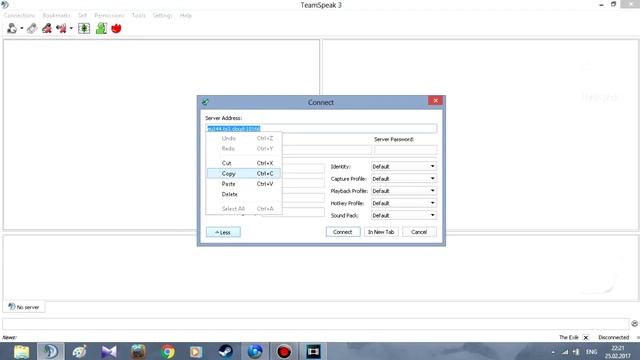Open the Self menu
The width and height of the screenshot is (640, 360).
tap(82, 16)
